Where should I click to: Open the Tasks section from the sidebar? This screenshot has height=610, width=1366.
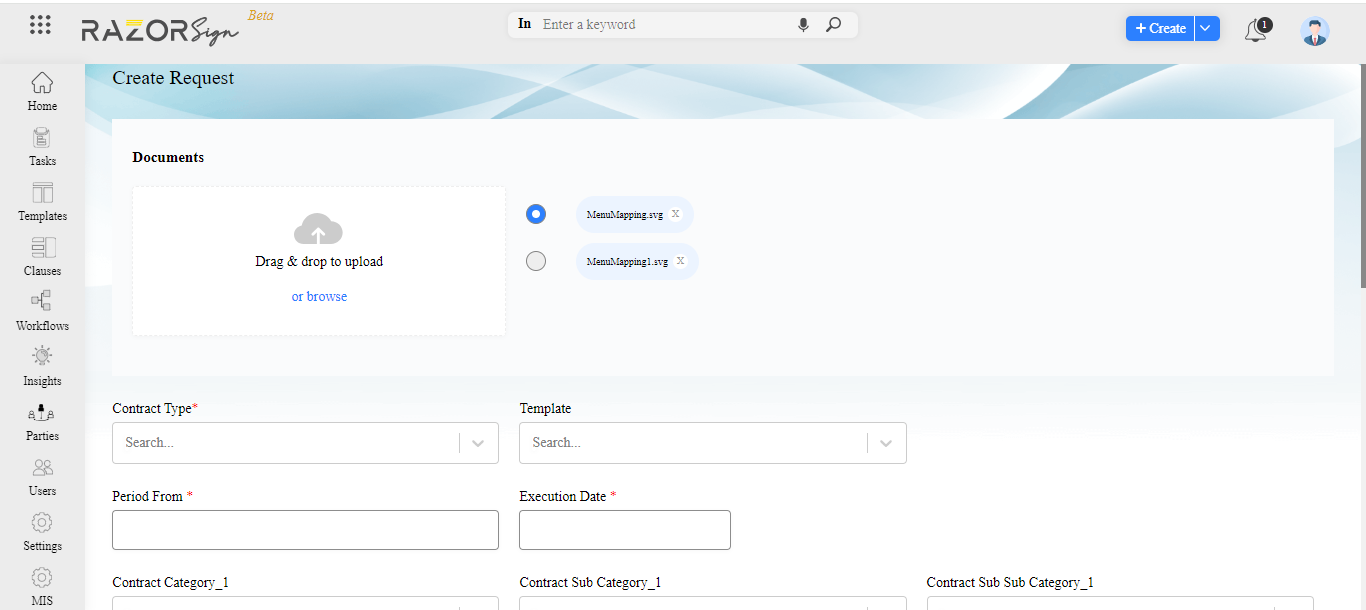[41, 145]
